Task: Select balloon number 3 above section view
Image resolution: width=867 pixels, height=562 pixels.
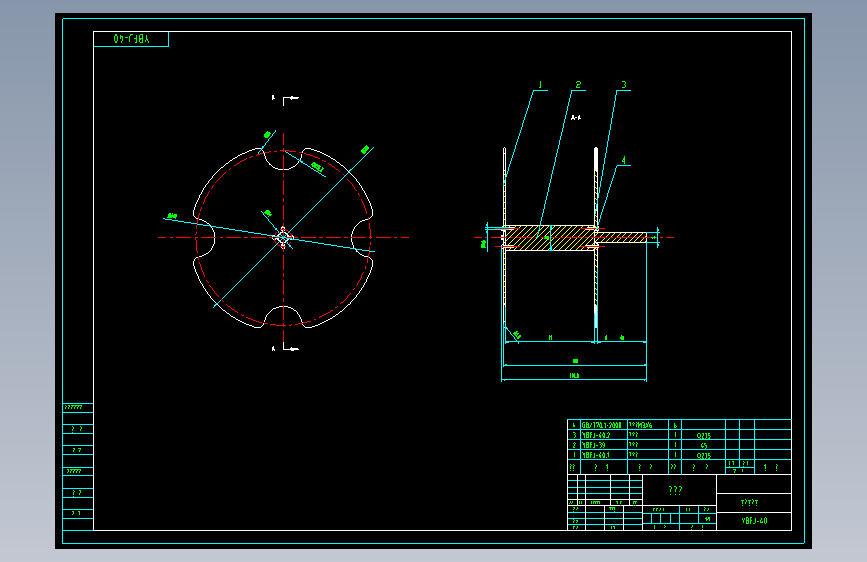Action: [x=624, y=85]
